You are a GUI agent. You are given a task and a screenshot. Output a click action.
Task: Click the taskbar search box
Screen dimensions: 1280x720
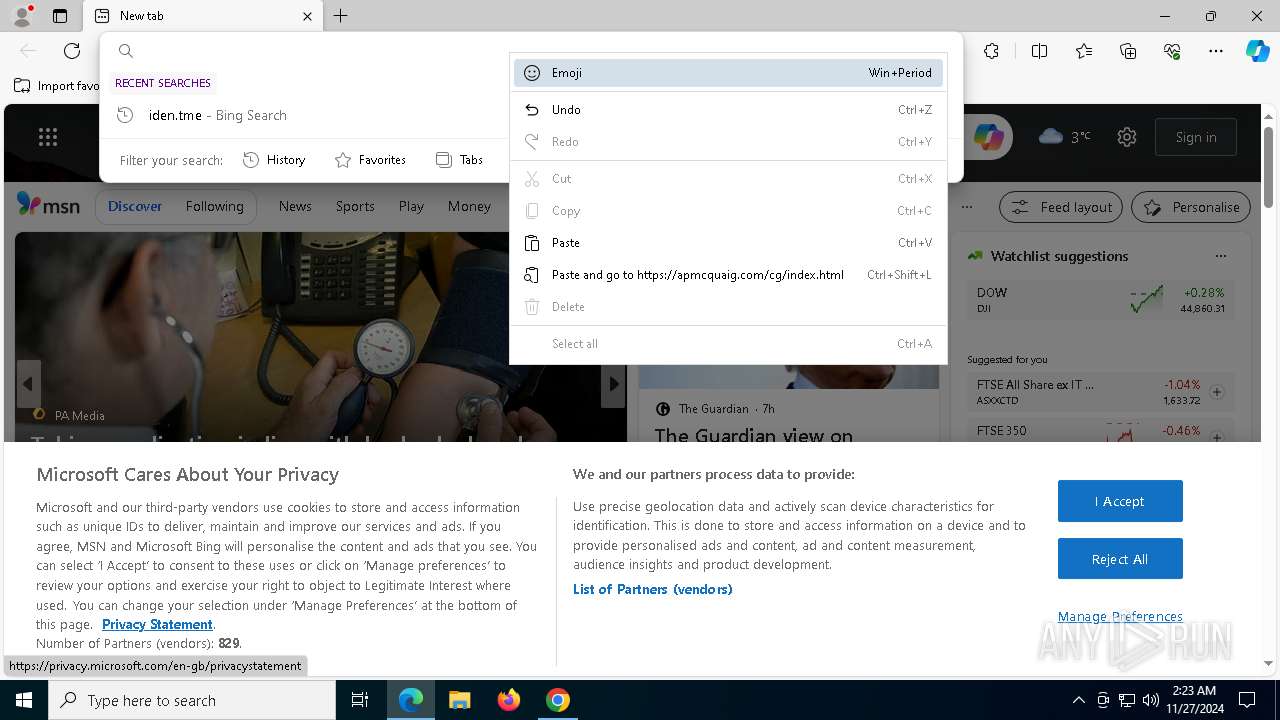tap(192, 700)
